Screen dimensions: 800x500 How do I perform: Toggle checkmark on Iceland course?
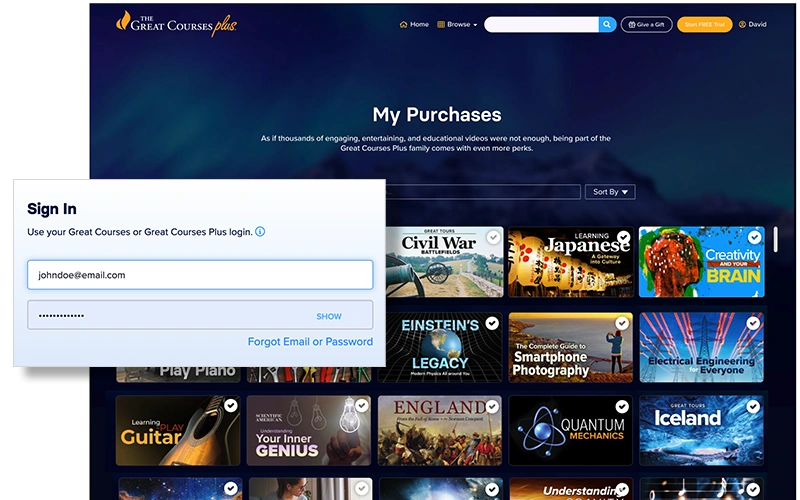click(753, 406)
